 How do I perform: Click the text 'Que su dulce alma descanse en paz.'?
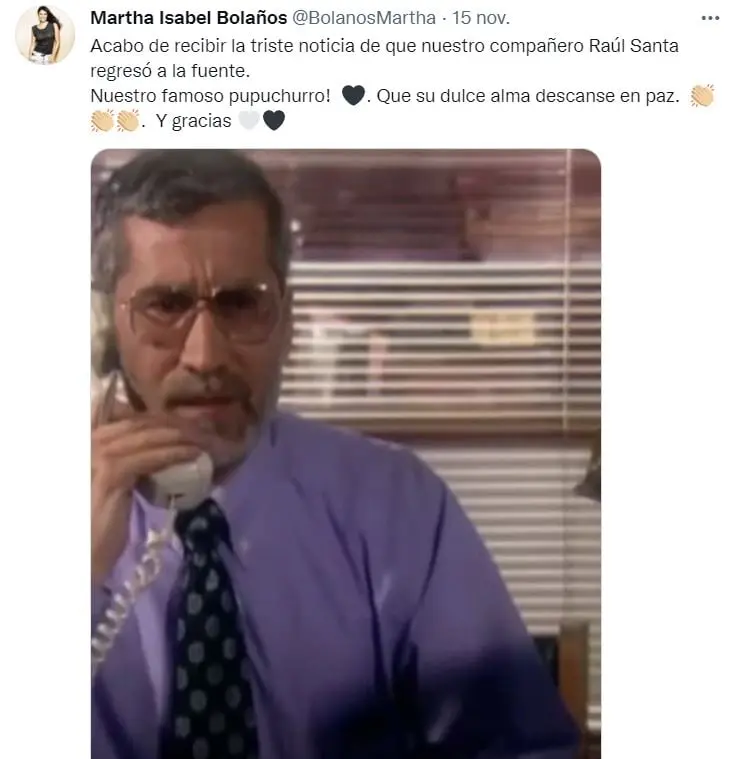(528, 96)
